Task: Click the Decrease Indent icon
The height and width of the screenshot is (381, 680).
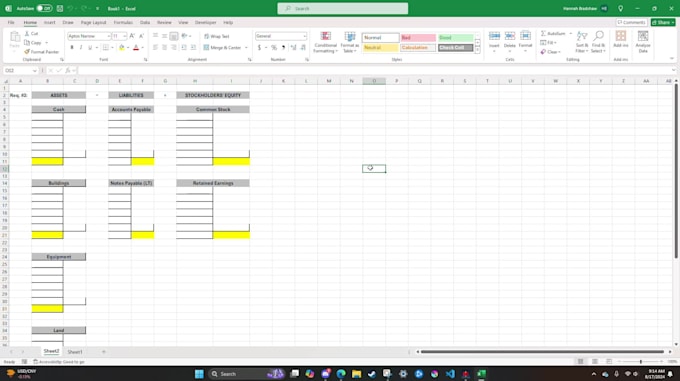Action: (184, 47)
